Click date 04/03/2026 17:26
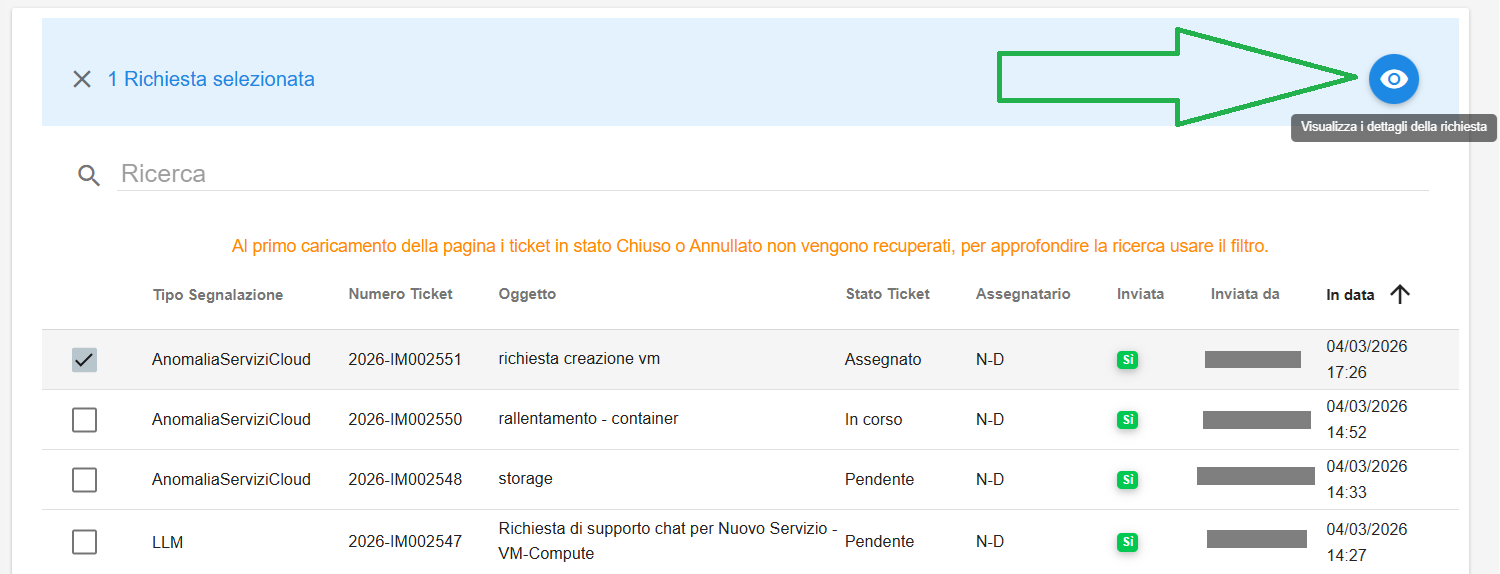Image resolution: width=1500 pixels, height=574 pixels. [1366, 359]
